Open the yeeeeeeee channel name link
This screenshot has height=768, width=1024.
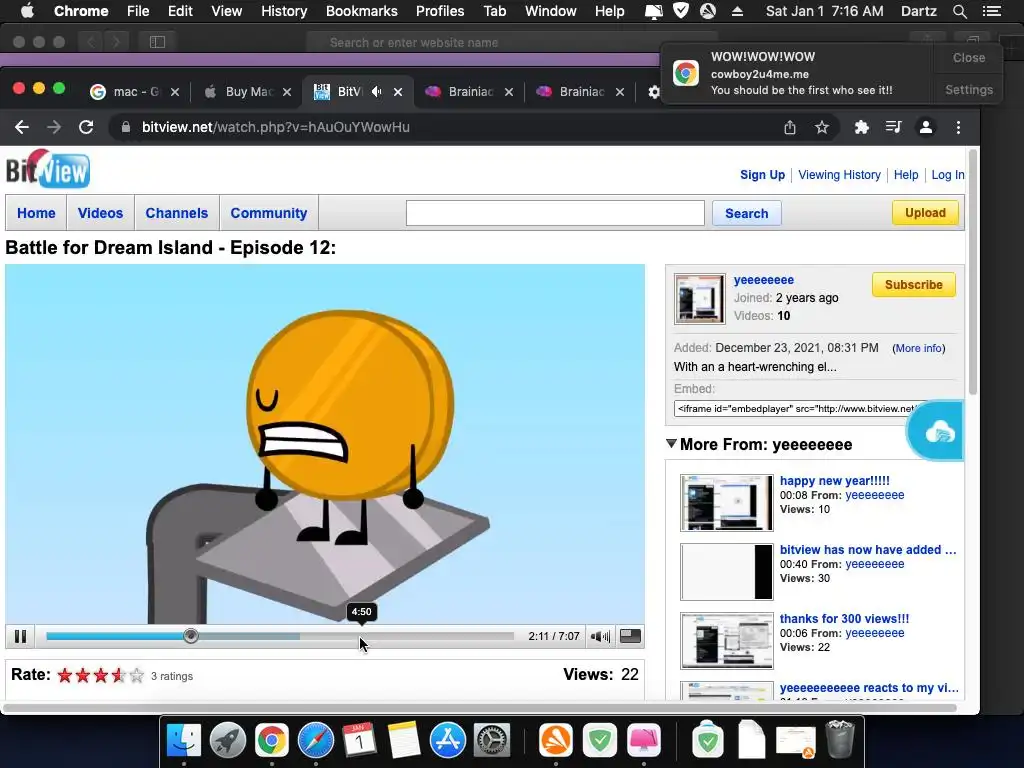(763, 280)
